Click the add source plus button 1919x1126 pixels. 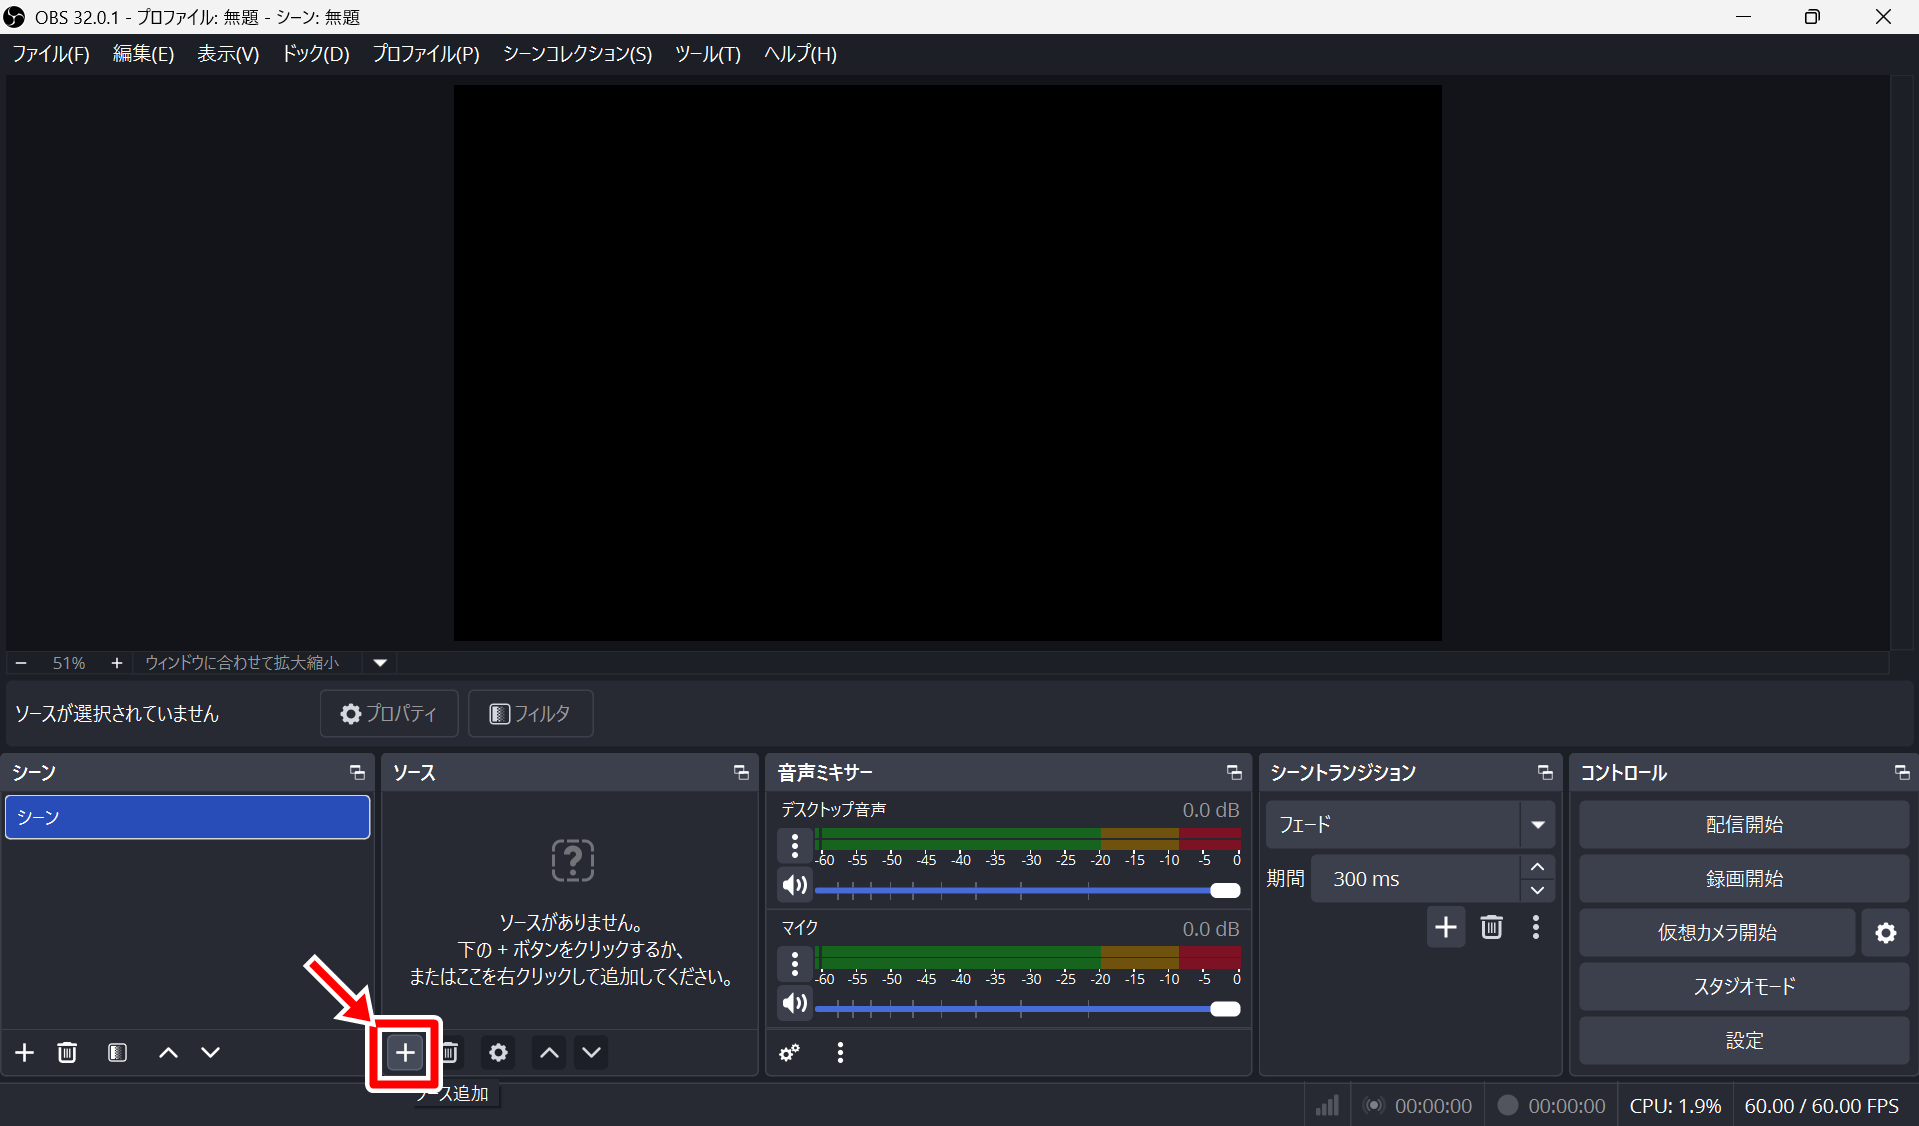click(405, 1052)
